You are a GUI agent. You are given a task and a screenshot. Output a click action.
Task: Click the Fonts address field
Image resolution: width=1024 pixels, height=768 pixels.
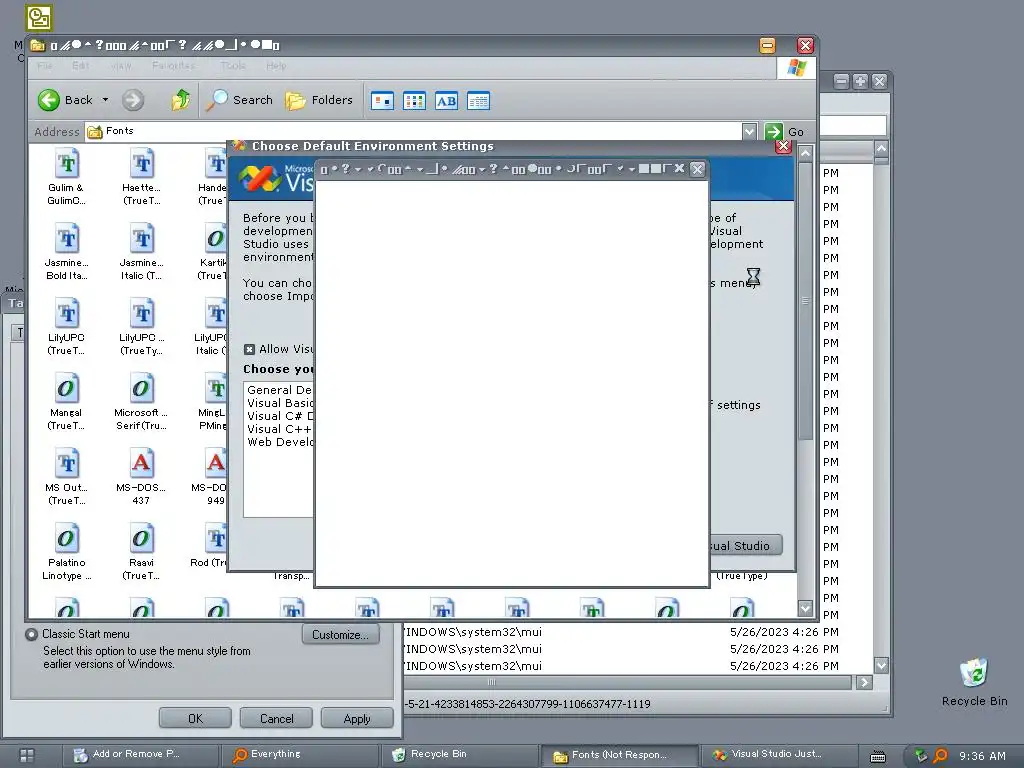tap(413, 131)
